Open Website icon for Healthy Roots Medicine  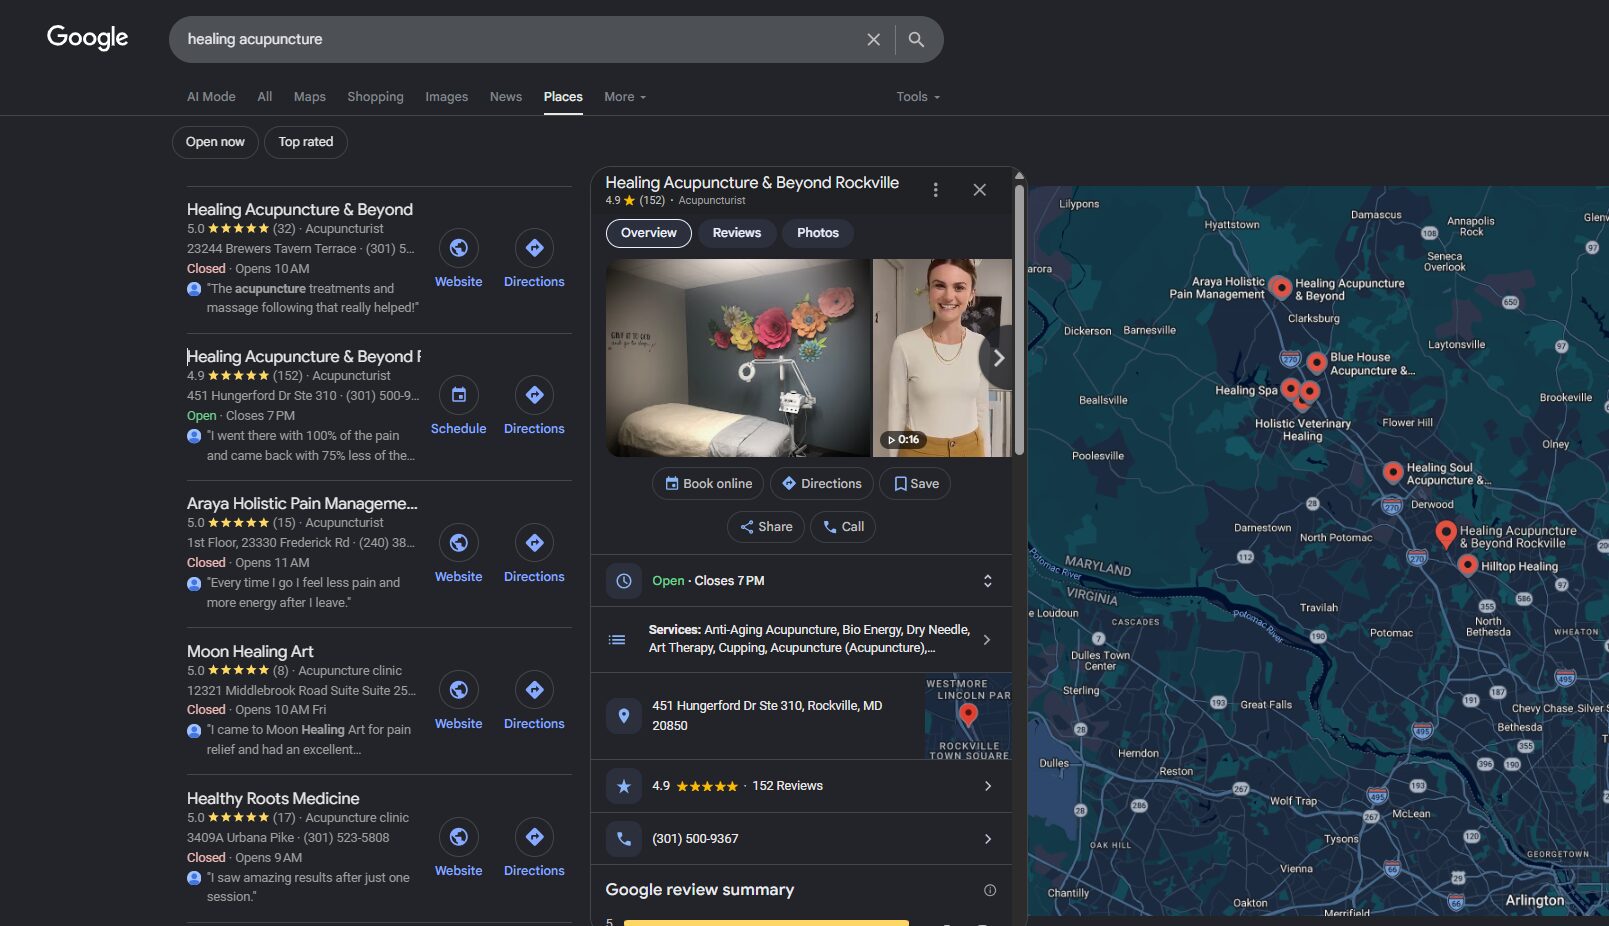458,837
